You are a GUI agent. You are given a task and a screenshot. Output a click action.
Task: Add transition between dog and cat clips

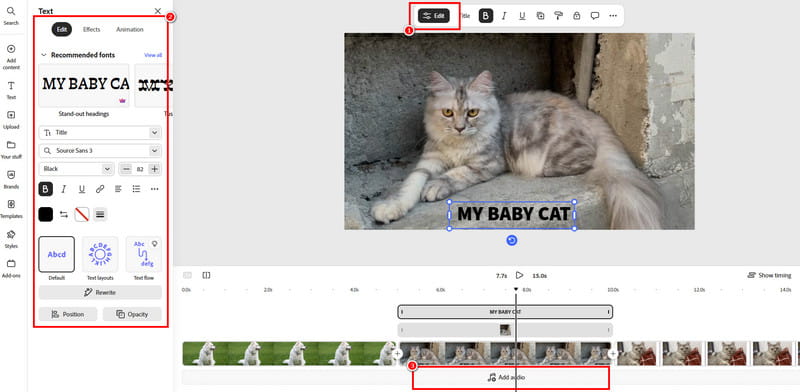pyautogui.click(x=397, y=354)
